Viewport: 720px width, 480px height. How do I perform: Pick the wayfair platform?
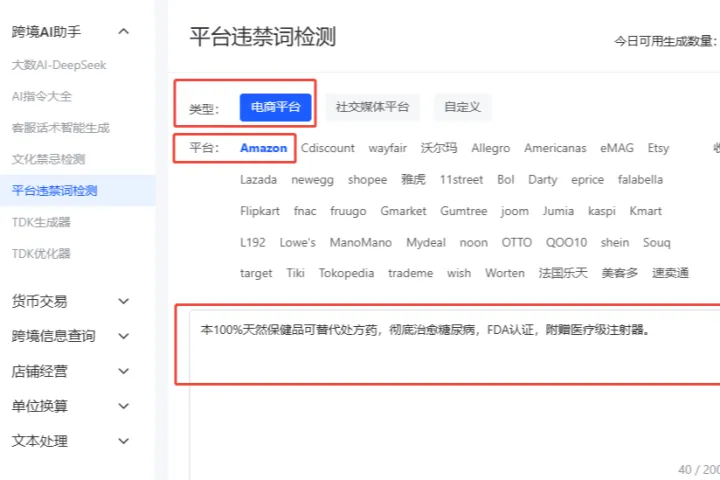[x=388, y=148]
